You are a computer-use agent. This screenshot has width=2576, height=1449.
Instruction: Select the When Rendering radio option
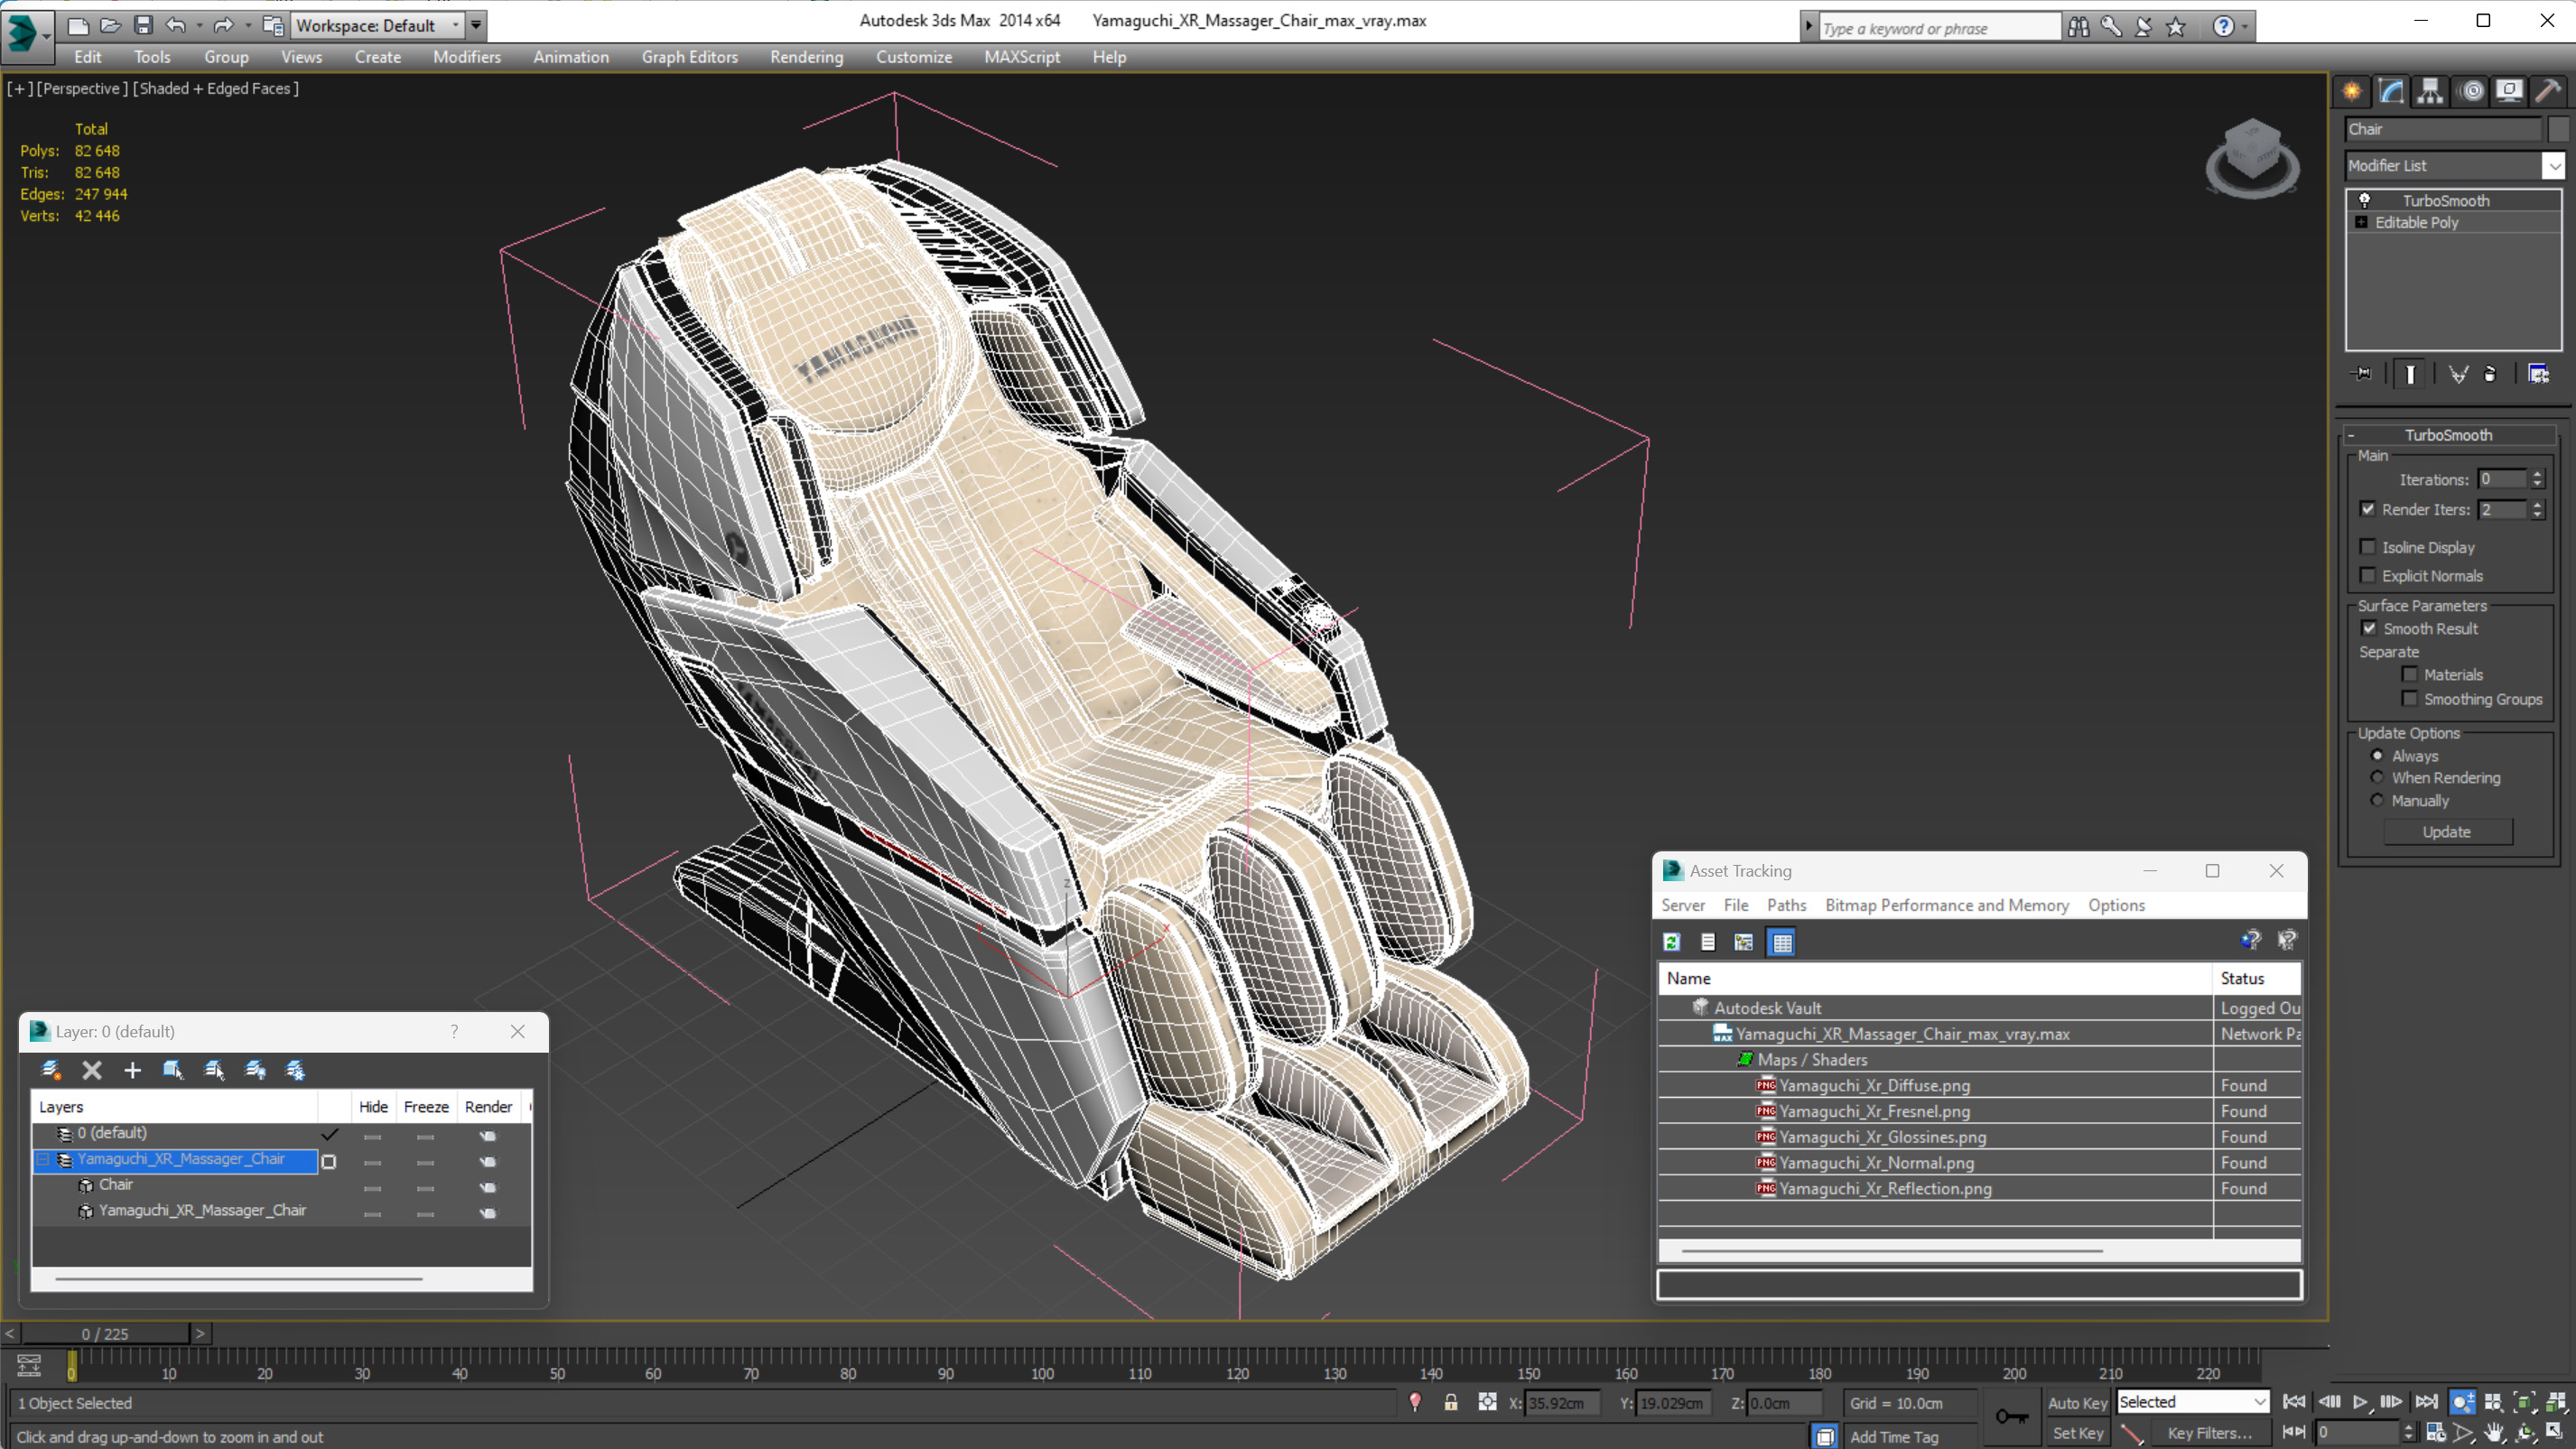click(2377, 777)
